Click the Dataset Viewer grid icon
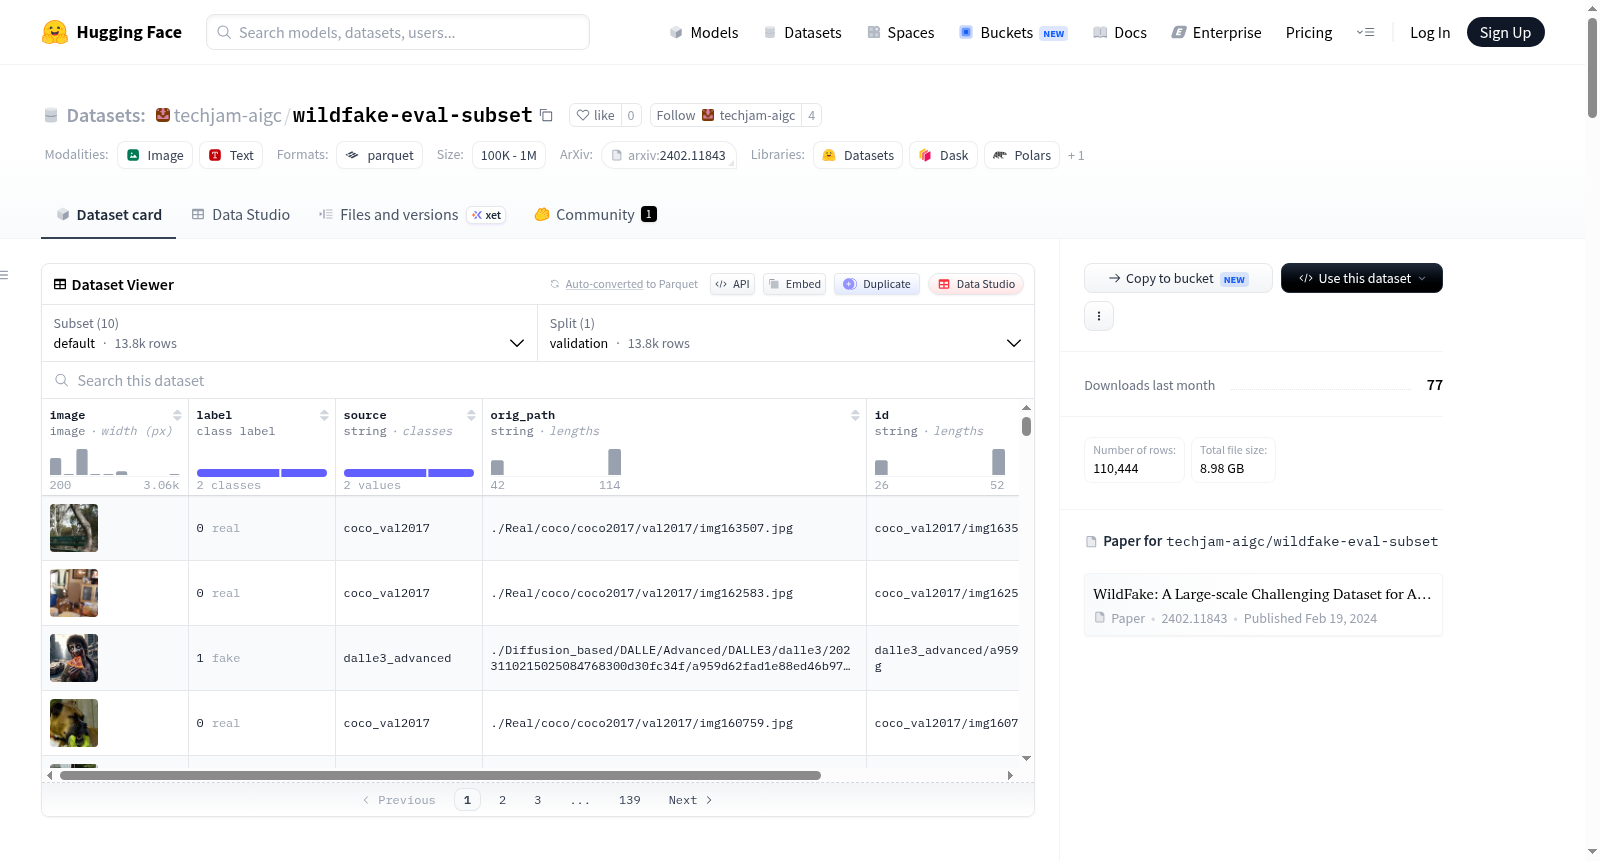Viewport: 1600px width, 861px height. point(60,285)
